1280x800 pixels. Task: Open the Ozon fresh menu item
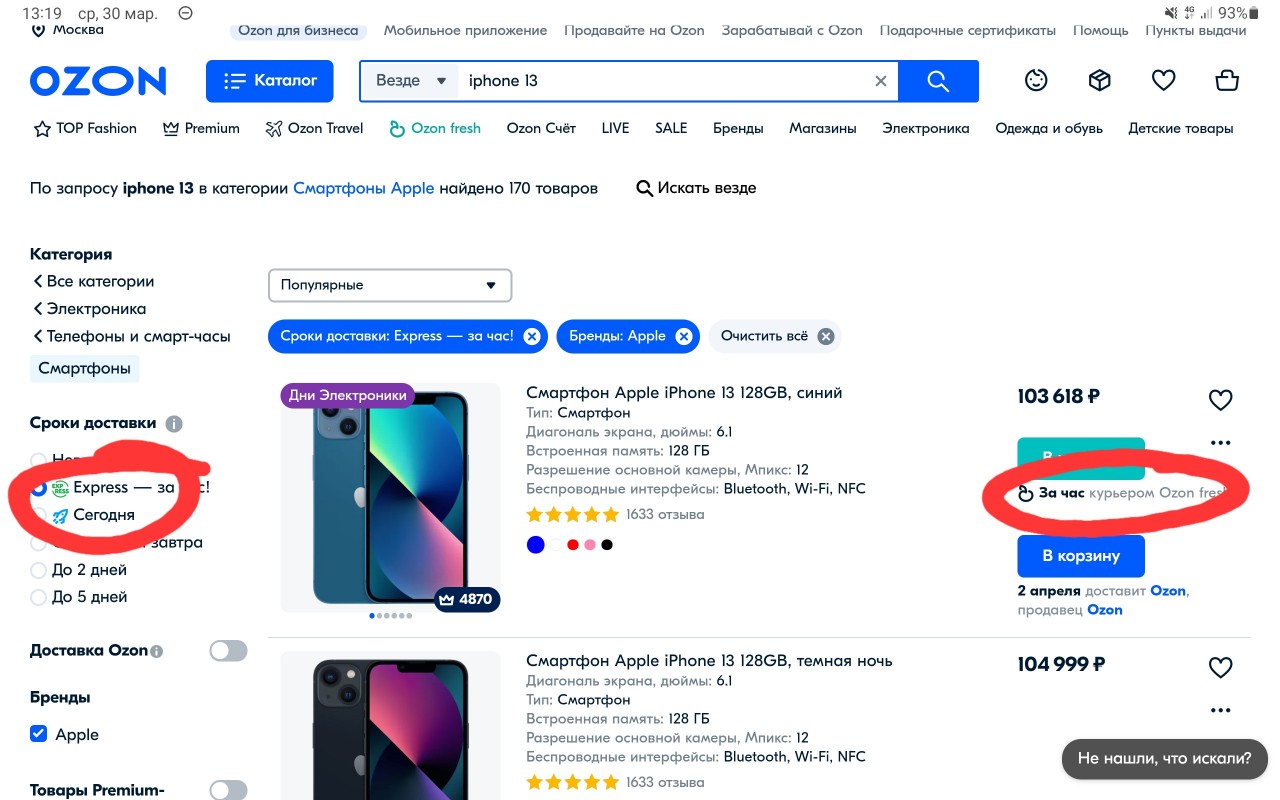pyautogui.click(x=435, y=128)
